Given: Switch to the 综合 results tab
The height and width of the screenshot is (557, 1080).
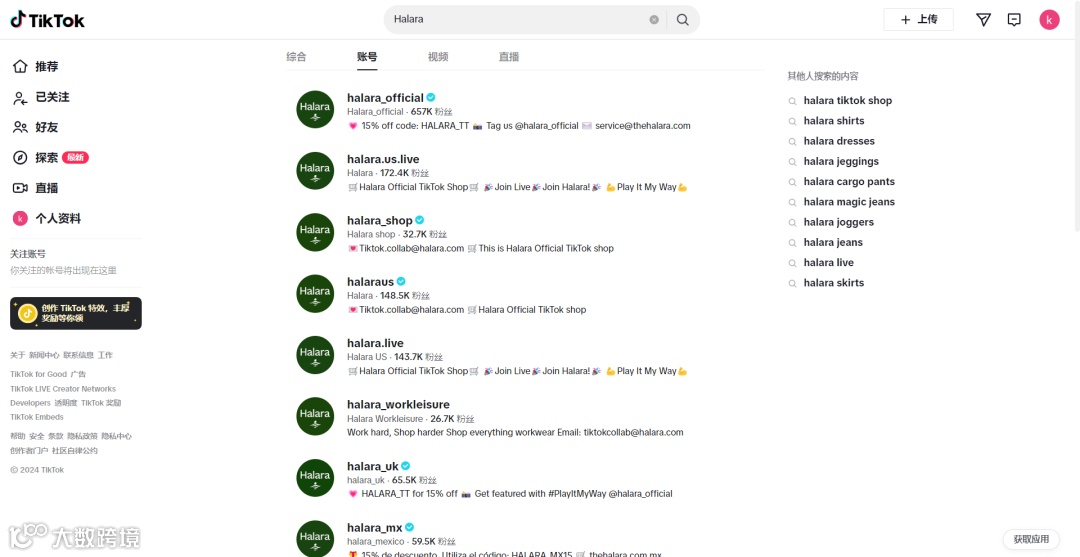Looking at the screenshot, I should pos(296,56).
